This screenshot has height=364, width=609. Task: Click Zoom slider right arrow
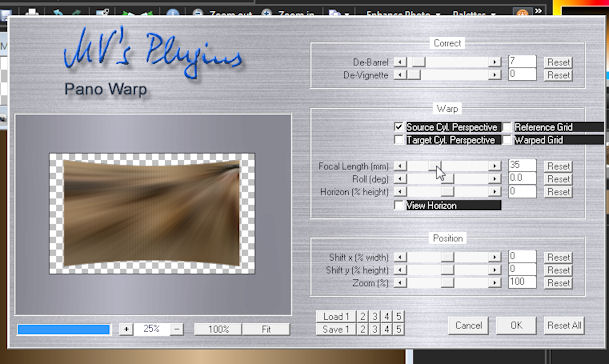(494, 283)
